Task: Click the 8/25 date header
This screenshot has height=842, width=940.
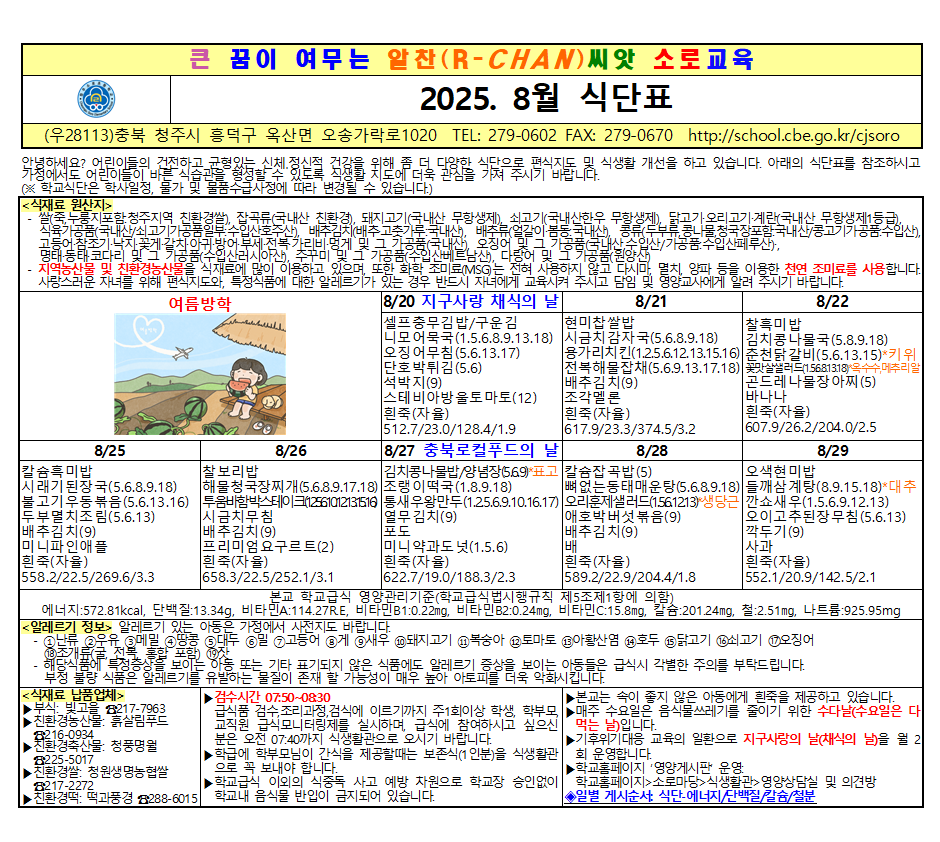Action: tap(110, 451)
